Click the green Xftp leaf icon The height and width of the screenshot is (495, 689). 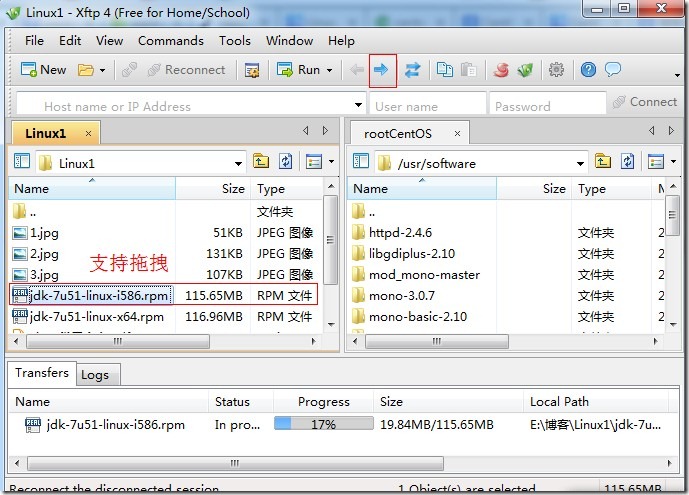pos(525,70)
